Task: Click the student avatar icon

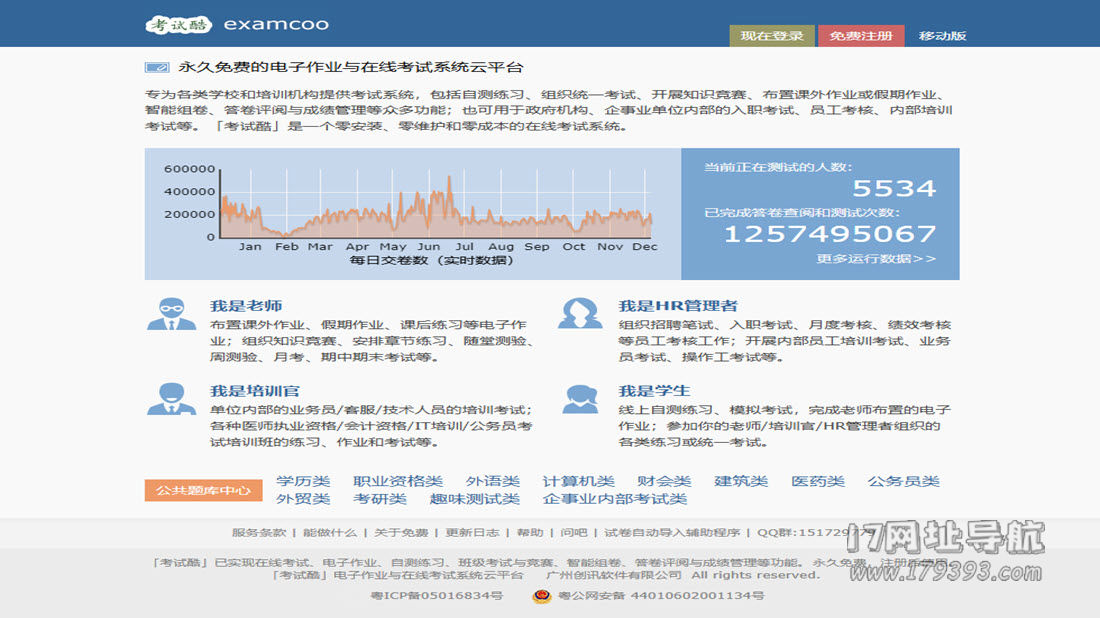Action: coord(580,398)
